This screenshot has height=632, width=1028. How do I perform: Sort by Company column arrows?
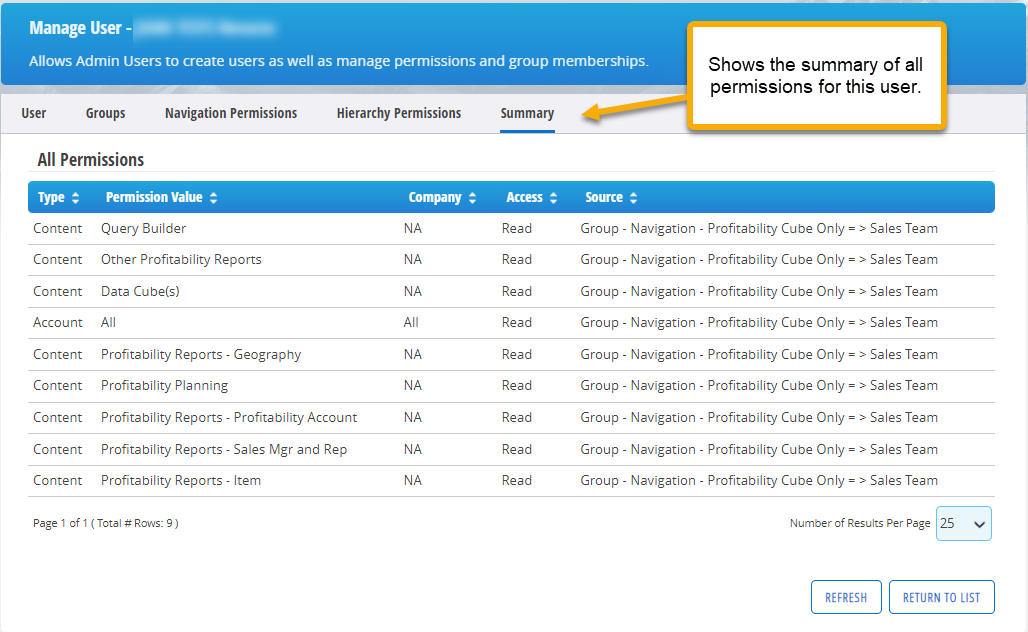(x=473, y=198)
